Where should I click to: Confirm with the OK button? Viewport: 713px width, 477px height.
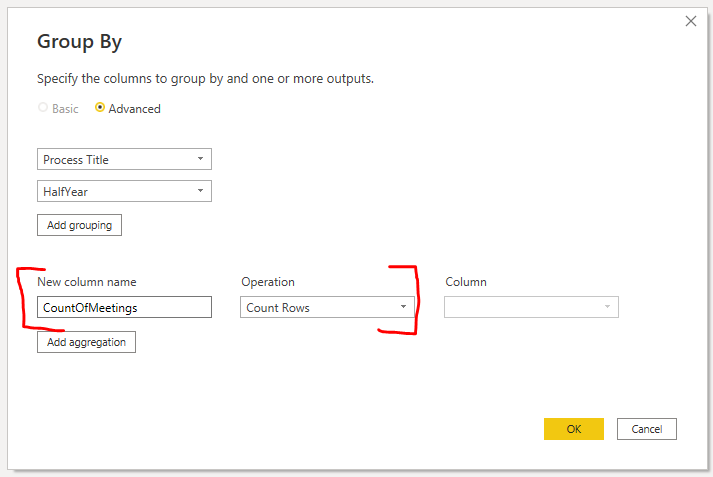tap(573, 429)
